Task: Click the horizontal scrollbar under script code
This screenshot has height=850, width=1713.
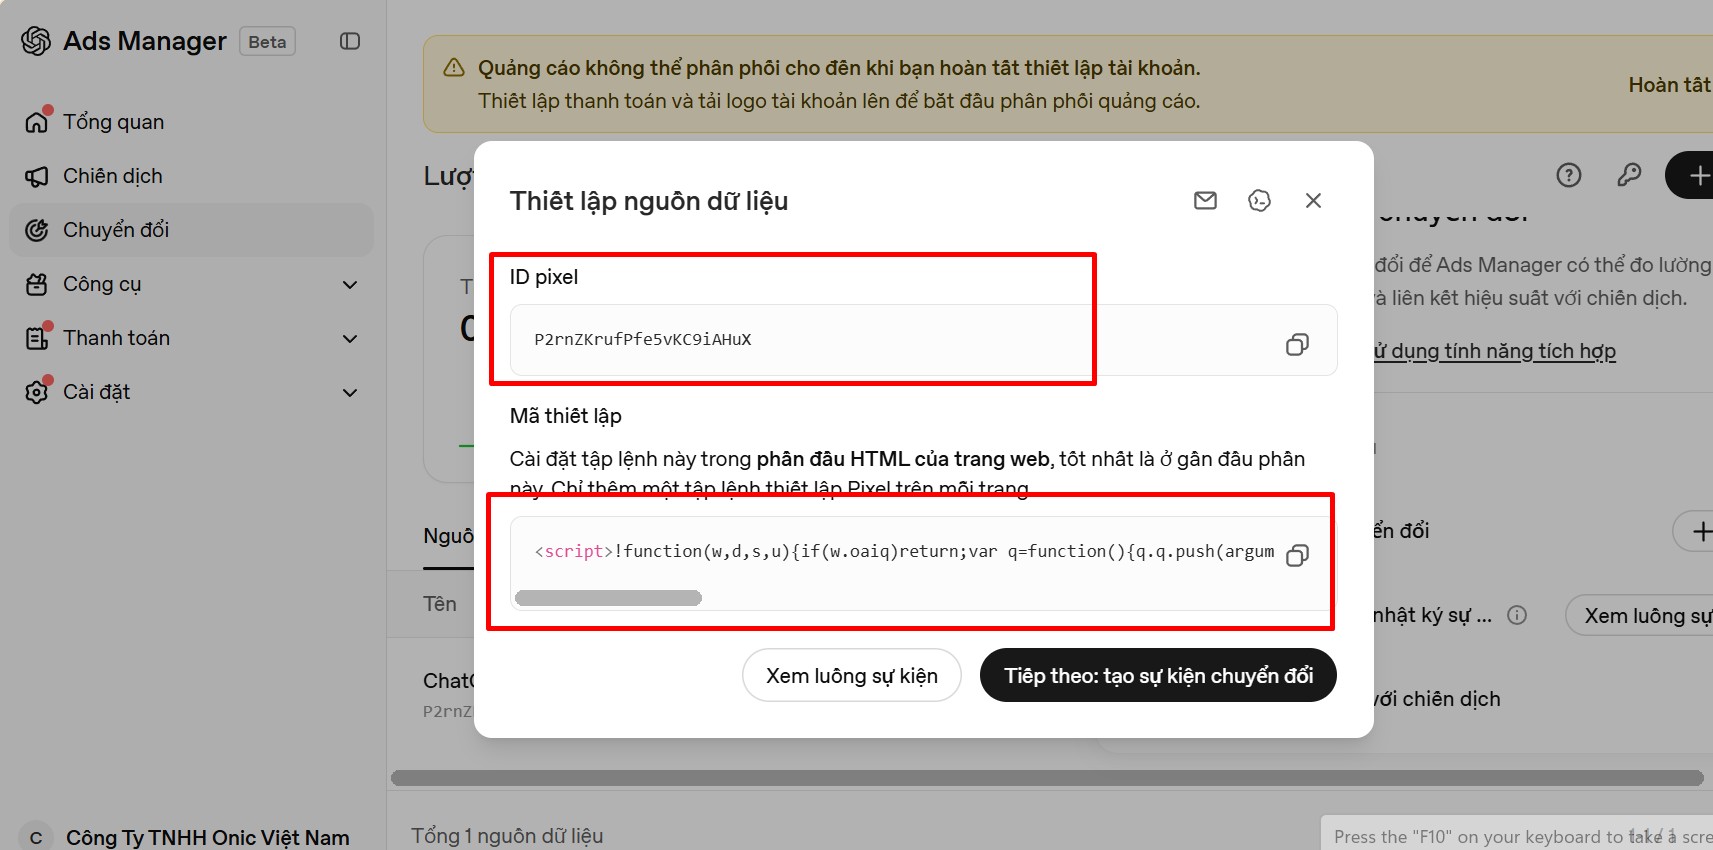Action: click(x=608, y=598)
